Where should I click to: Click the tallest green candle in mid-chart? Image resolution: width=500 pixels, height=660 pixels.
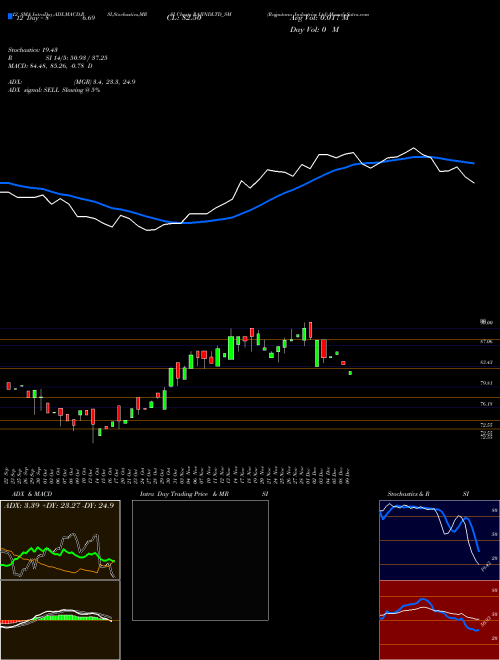tap(231, 348)
